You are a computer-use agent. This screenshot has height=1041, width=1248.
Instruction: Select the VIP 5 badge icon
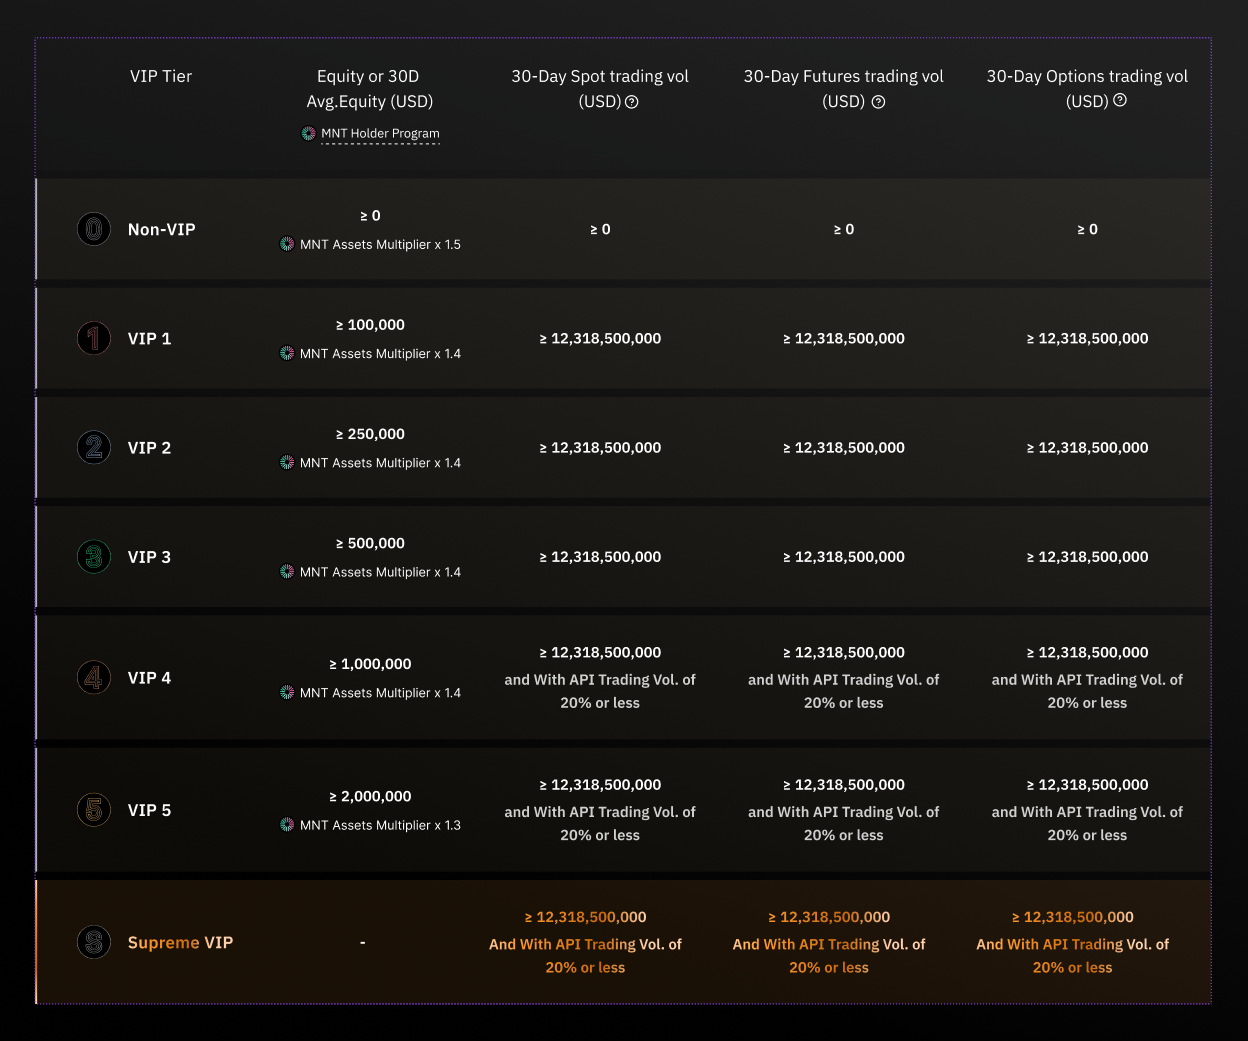tap(93, 810)
